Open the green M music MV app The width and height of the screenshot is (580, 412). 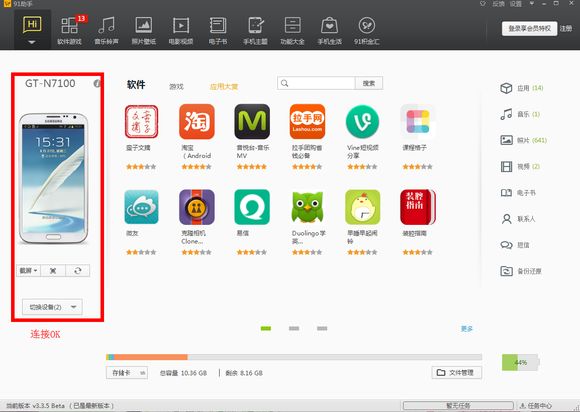[x=252, y=122]
